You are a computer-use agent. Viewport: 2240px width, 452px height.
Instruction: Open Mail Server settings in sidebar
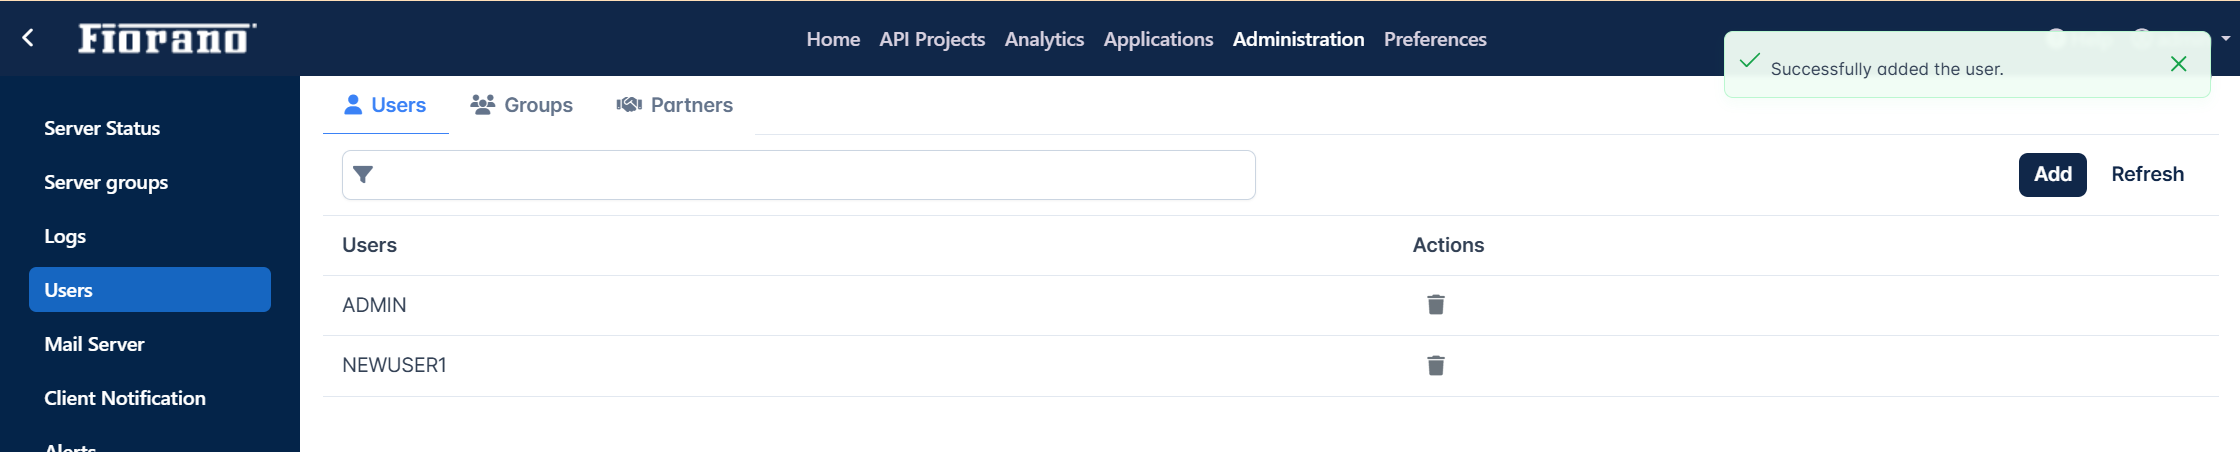pos(94,344)
